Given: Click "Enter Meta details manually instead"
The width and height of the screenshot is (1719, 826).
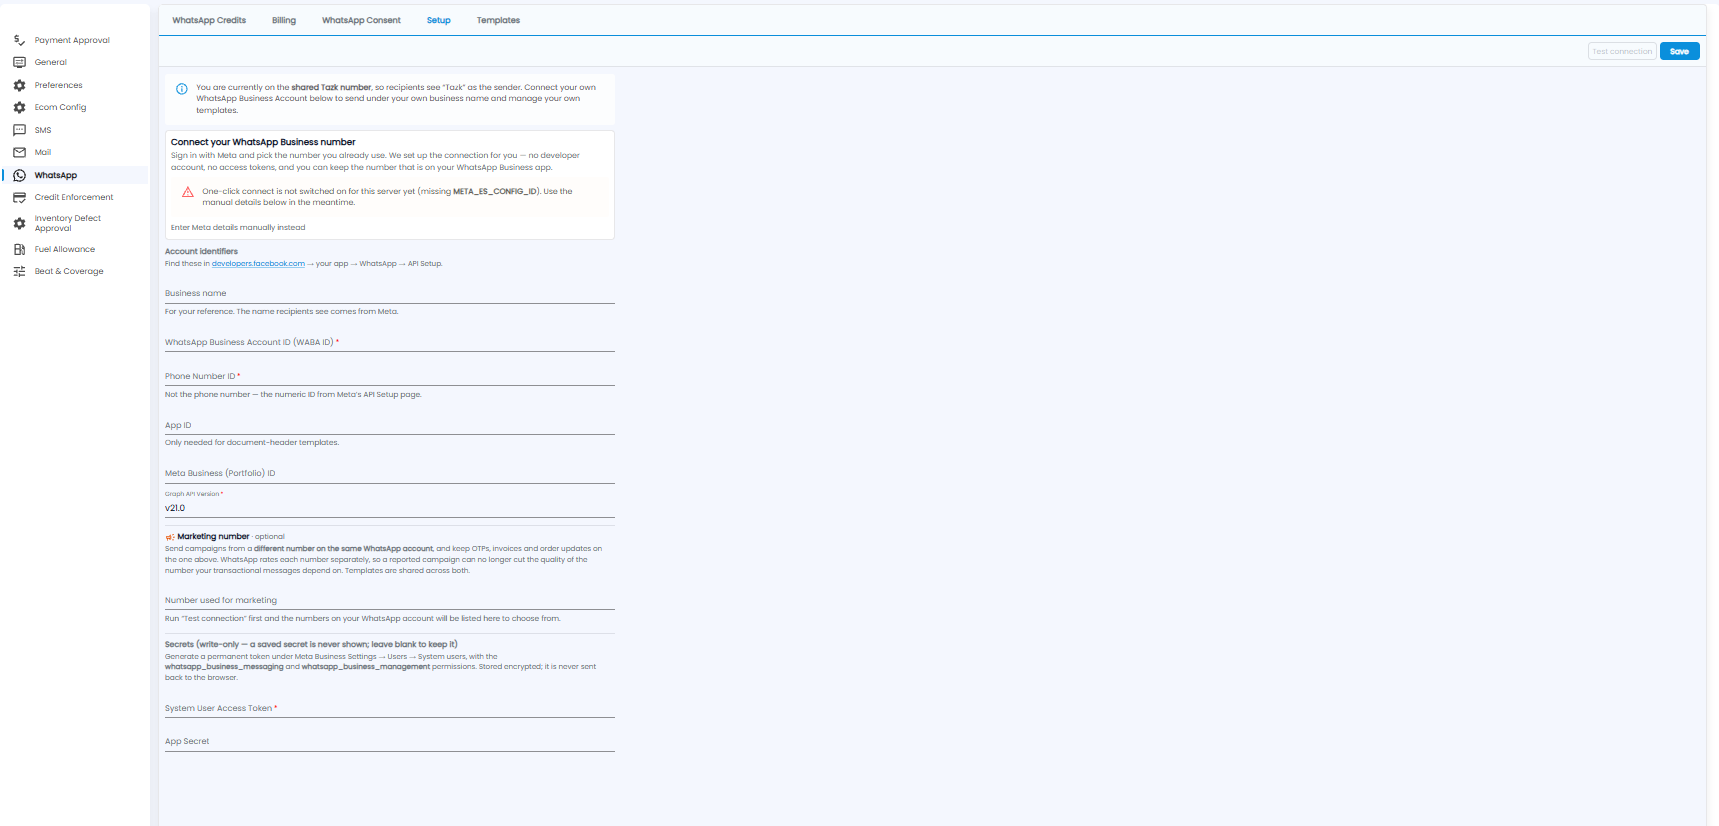Looking at the screenshot, I should pyautogui.click(x=238, y=228).
